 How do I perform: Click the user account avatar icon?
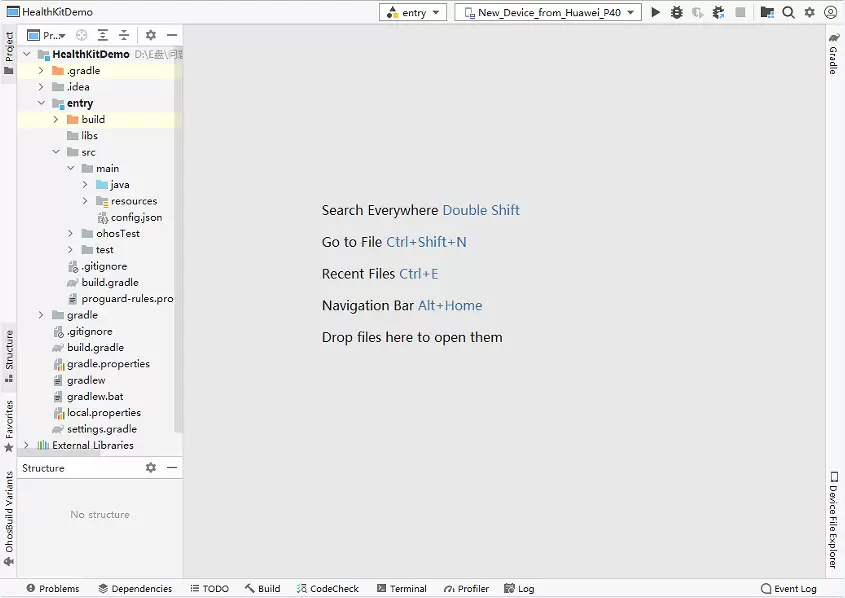click(x=830, y=13)
